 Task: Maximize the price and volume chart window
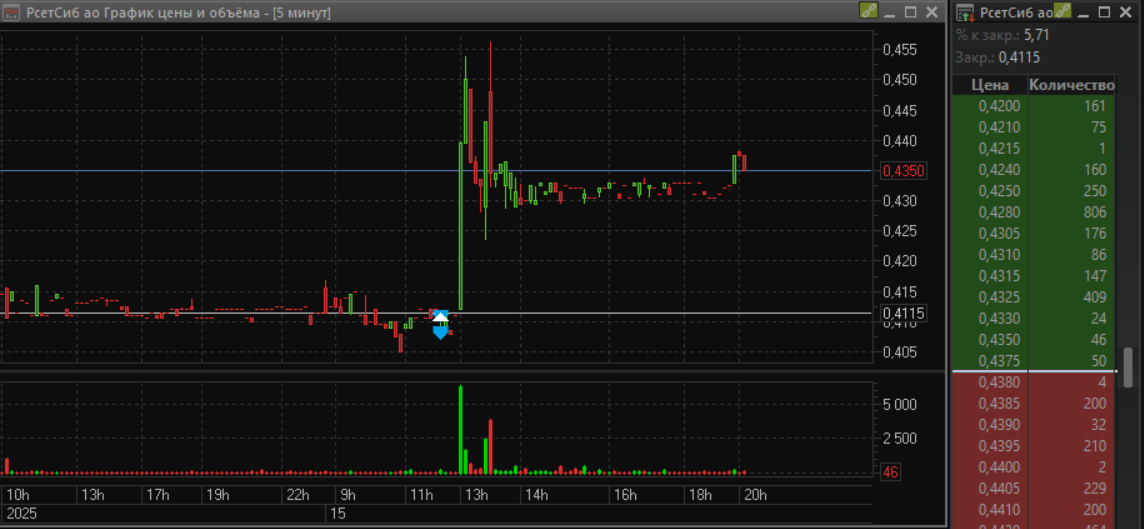[x=911, y=12]
